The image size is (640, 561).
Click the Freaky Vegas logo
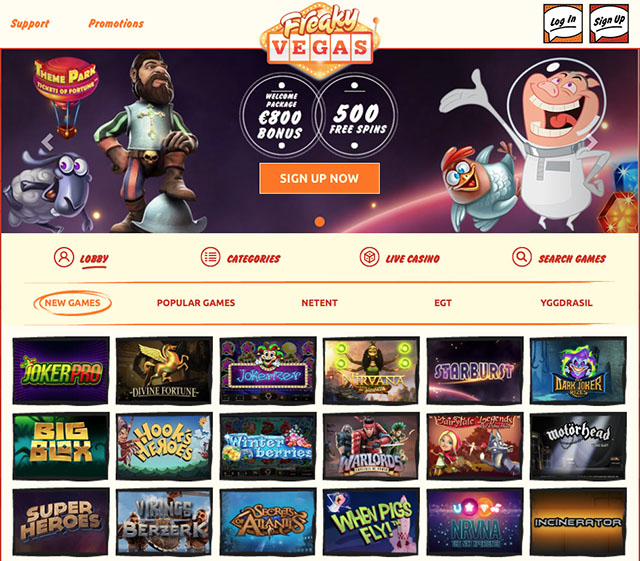[x=320, y=39]
